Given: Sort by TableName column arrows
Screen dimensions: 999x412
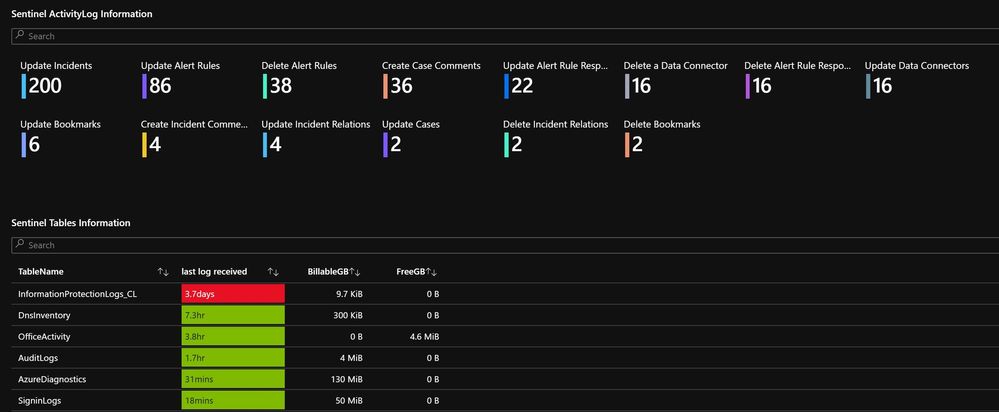Looking at the screenshot, I should click(x=163, y=272).
